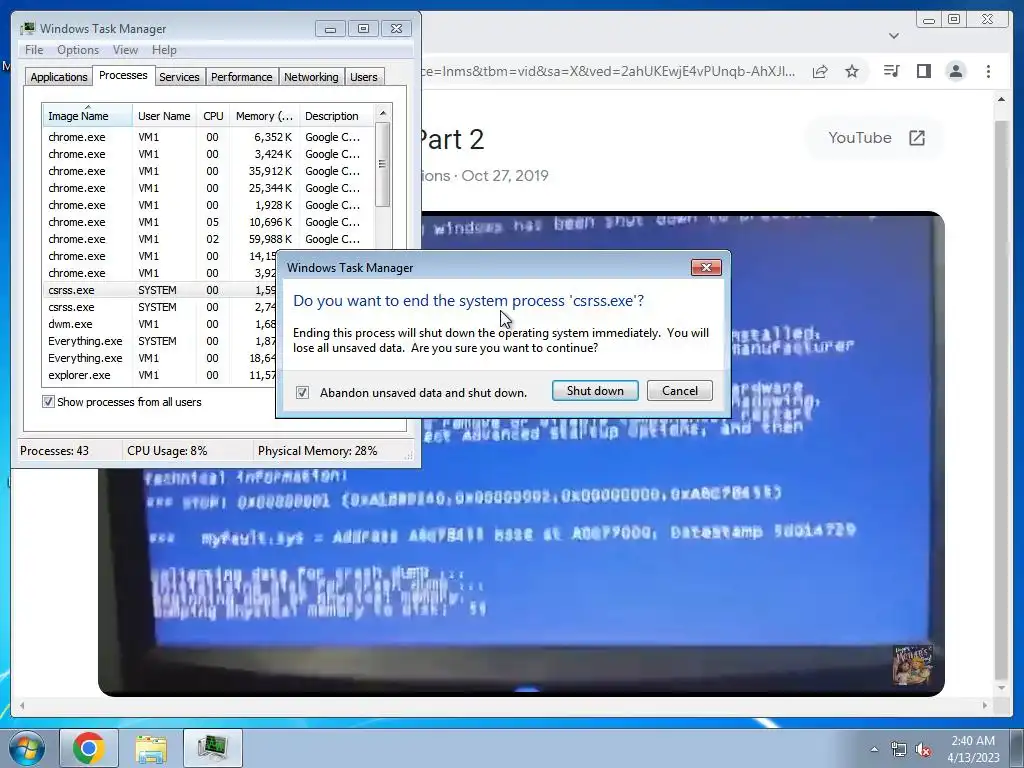
Task: Sort processes by Memory column header
Action: pyautogui.click(x=264, y=116)
